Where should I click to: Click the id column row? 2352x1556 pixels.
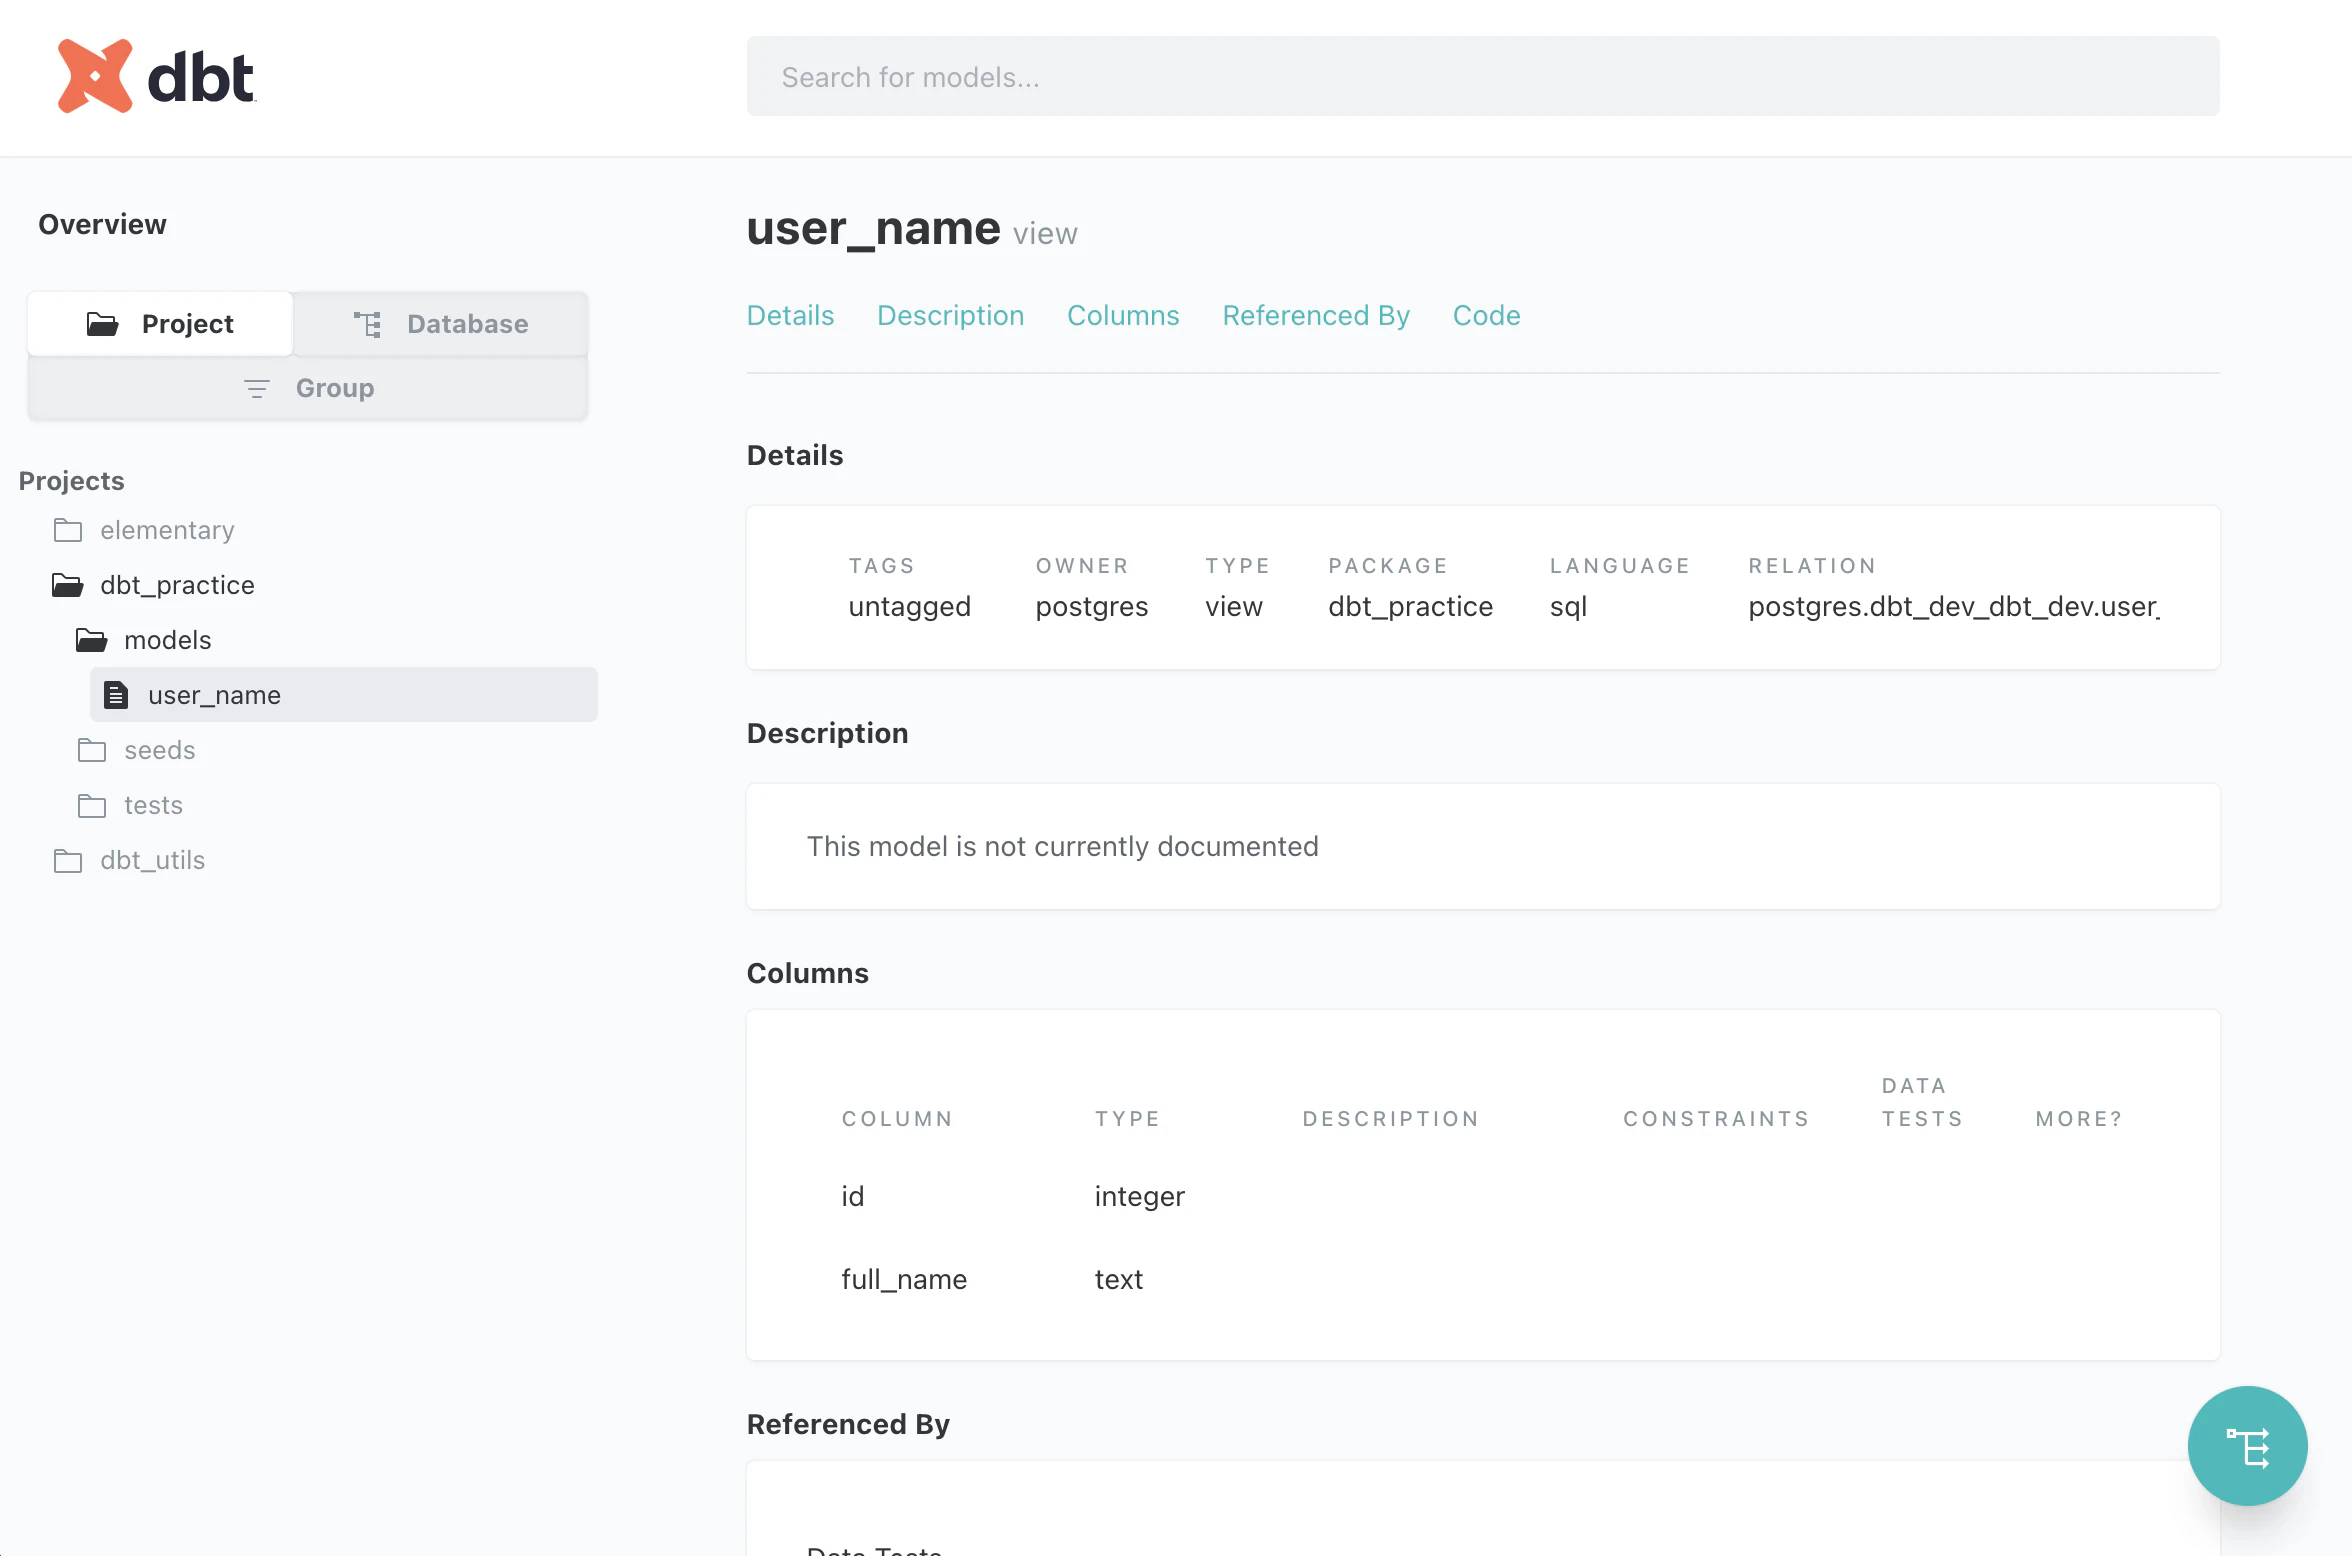(1483, 1196)
